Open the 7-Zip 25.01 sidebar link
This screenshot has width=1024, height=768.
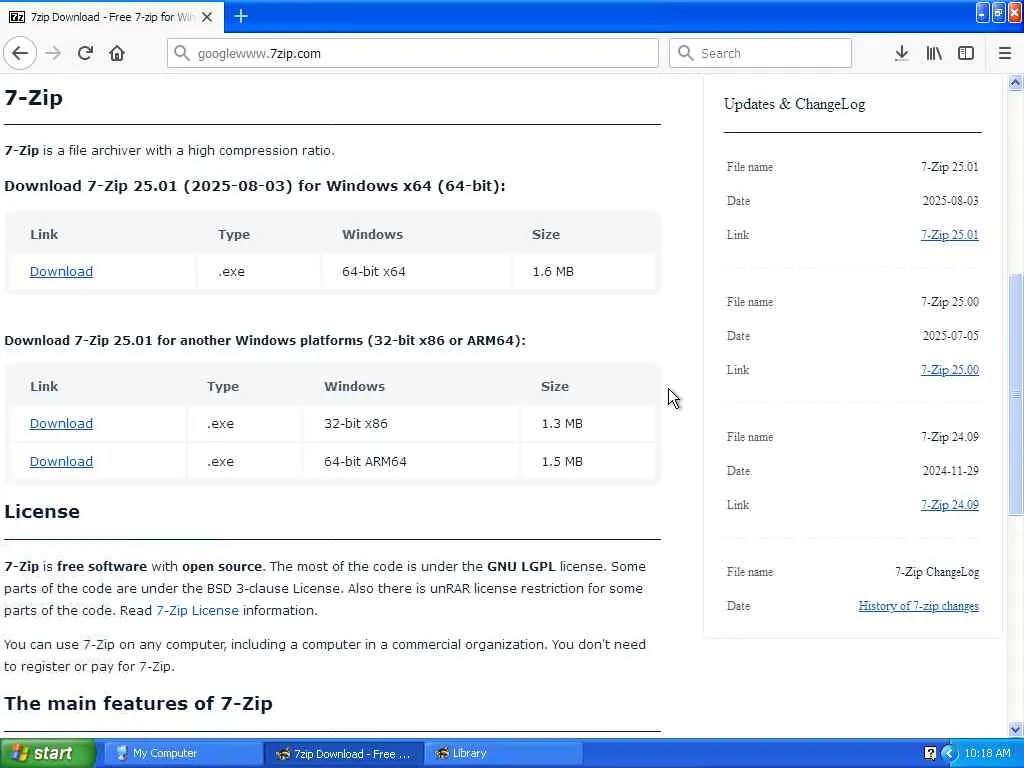click(x=950, y=235)
